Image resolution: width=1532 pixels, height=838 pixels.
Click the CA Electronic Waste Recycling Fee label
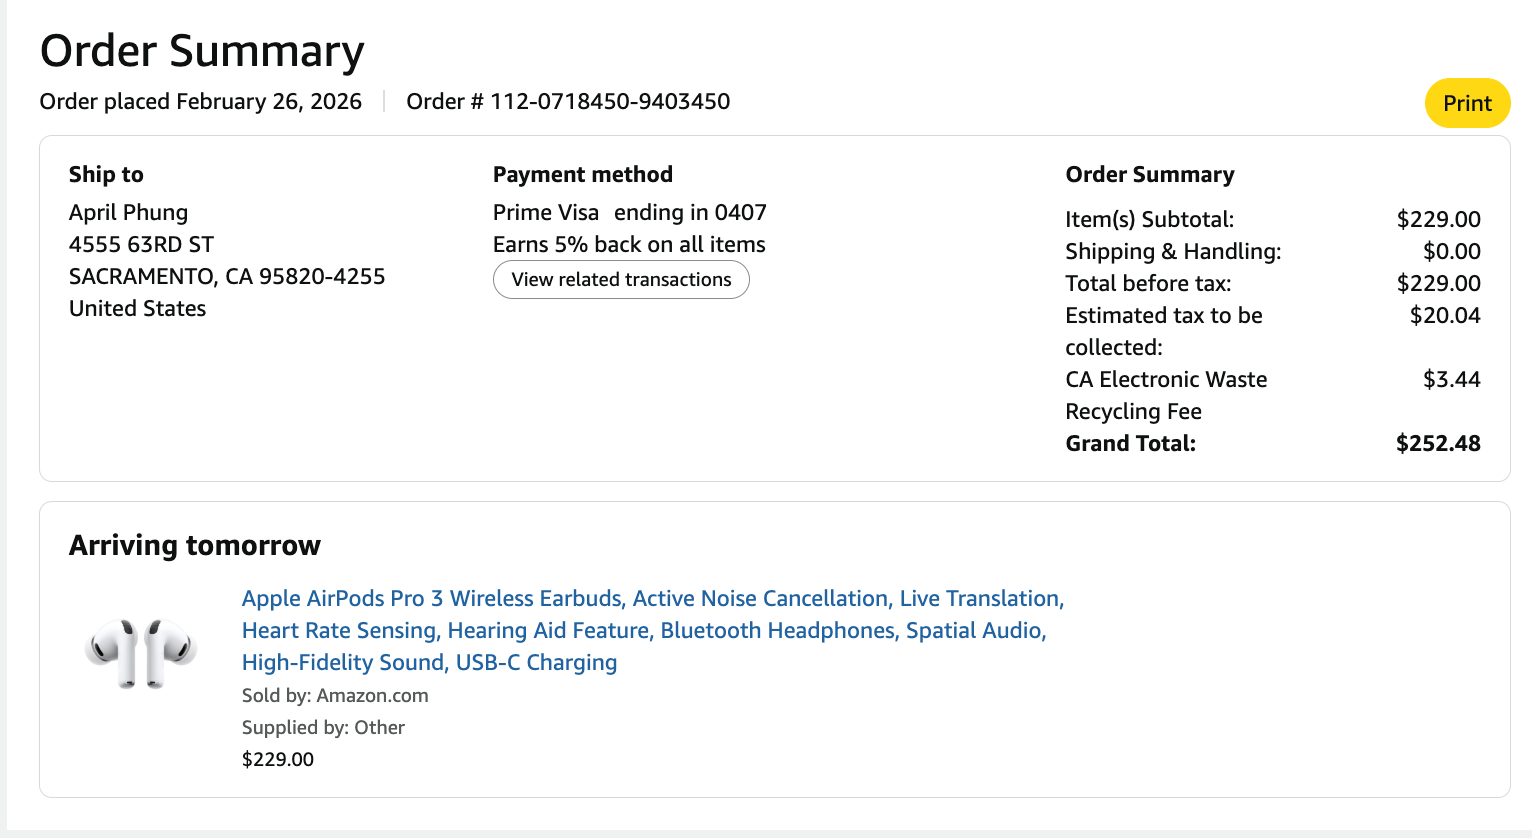click(1166, 395)
